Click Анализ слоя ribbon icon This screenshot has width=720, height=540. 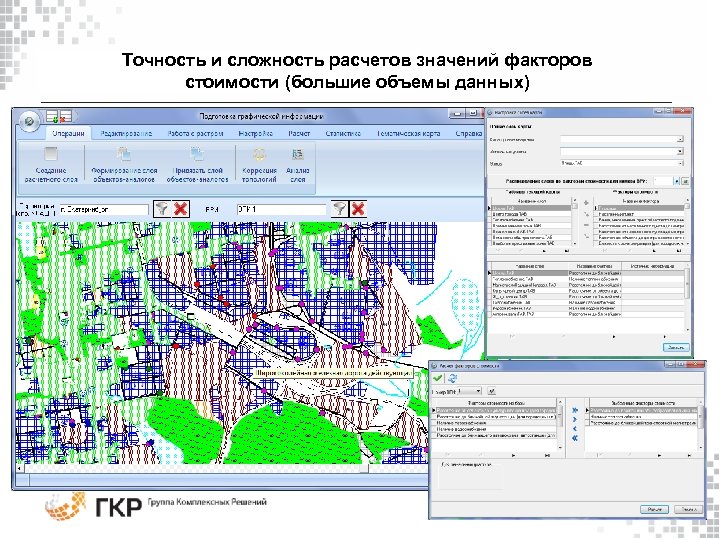pyautogui.click(x=298, y=153)
